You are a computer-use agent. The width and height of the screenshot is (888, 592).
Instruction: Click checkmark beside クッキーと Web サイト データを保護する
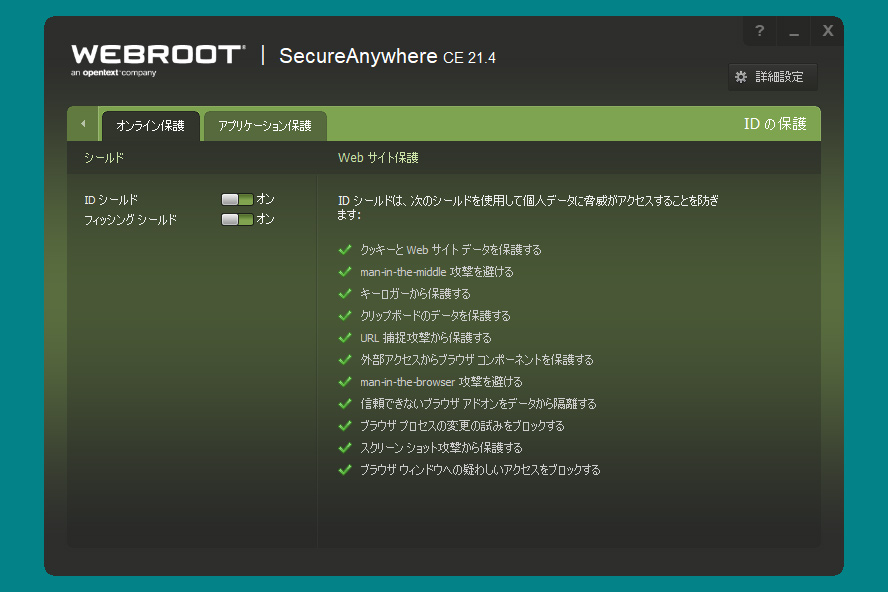[346, 250]
